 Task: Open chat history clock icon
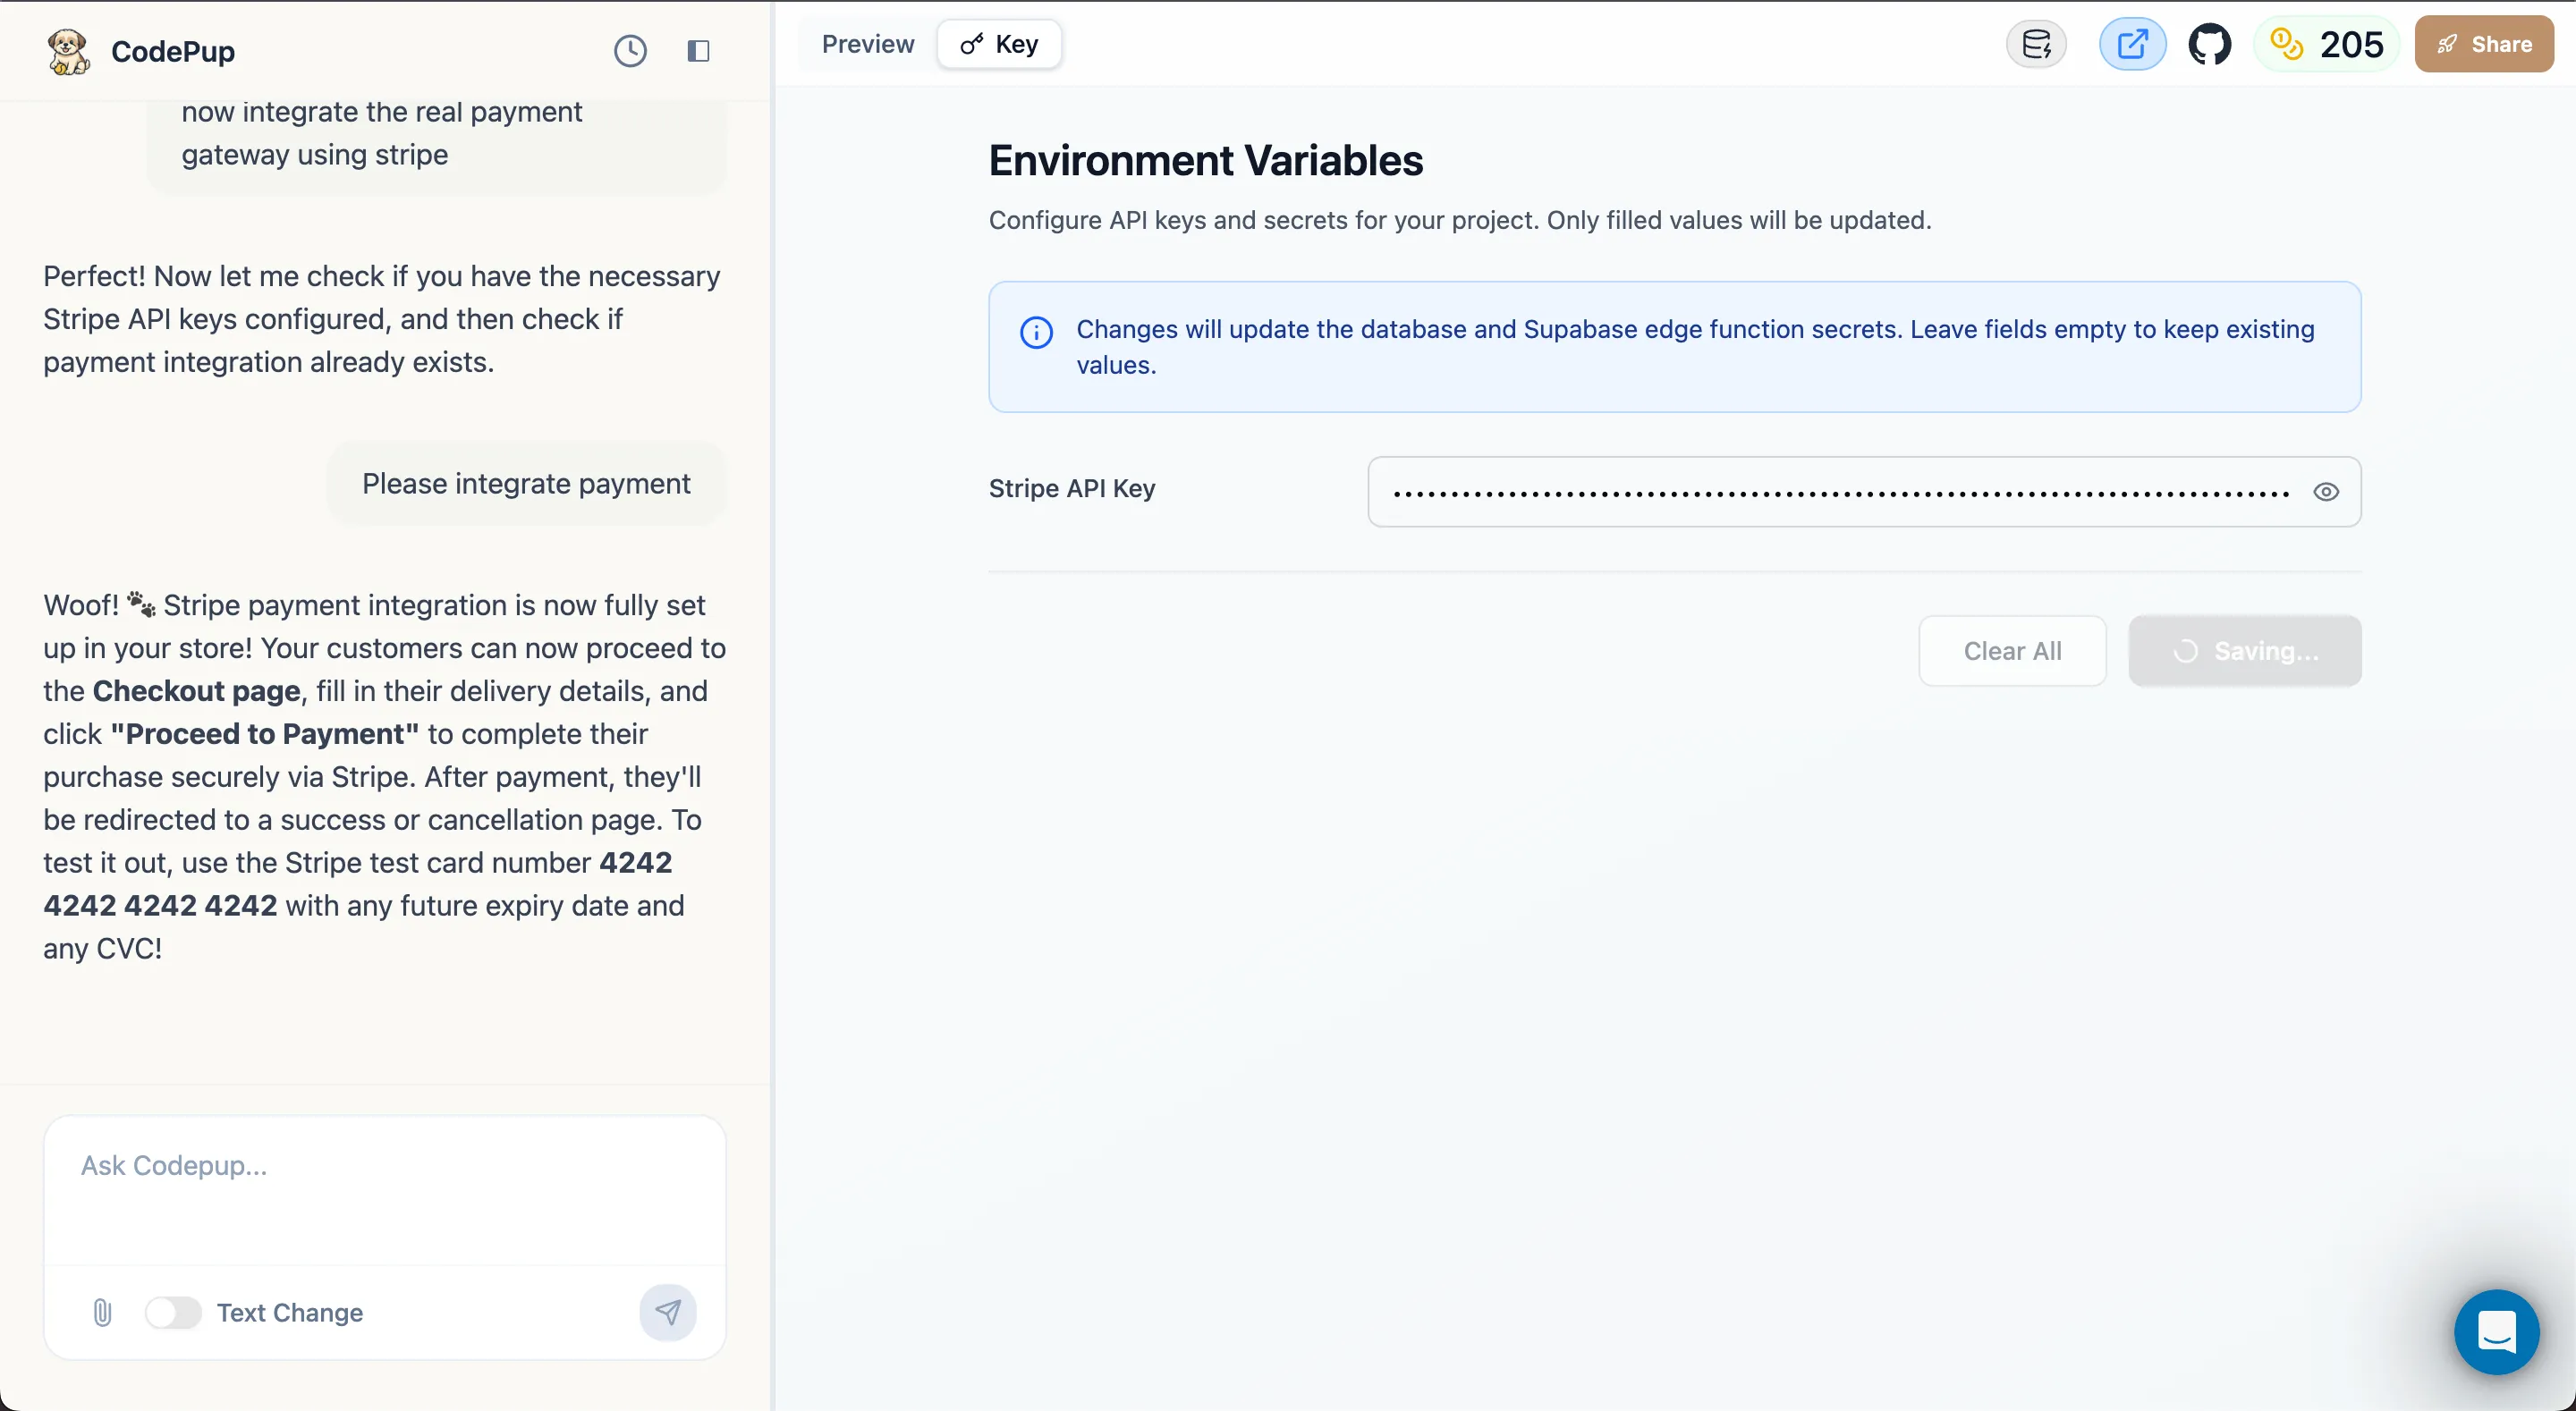coord(630,51)
